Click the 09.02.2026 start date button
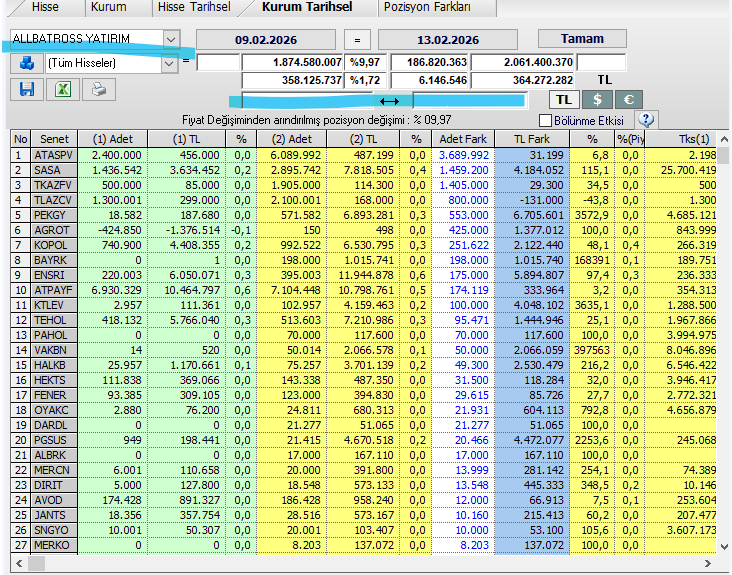Screen dimensions: 732x575 pyautogui.click(x=266, y=40)
